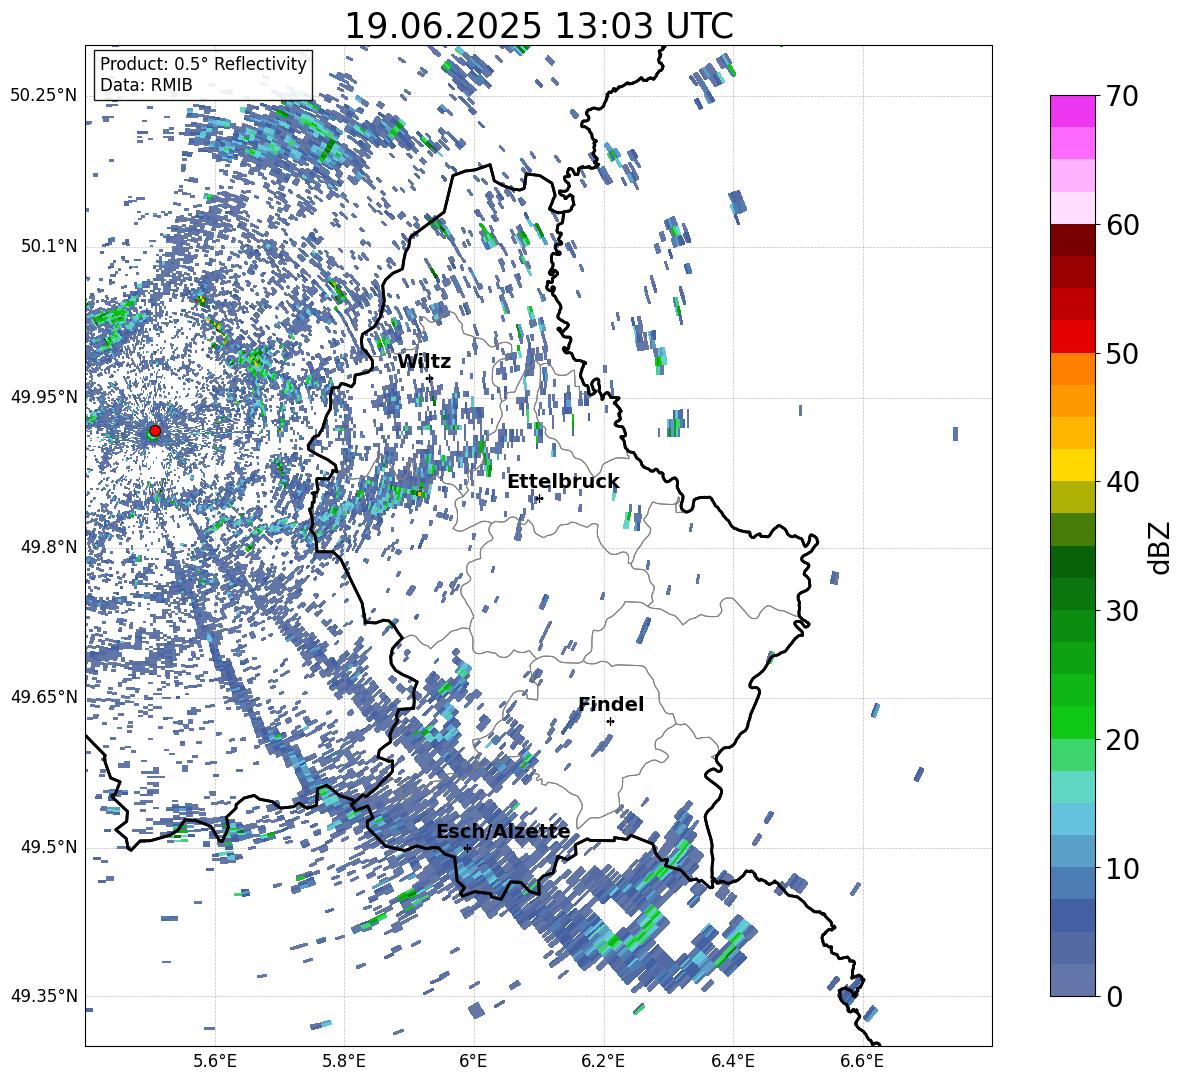Click the Product: 0.5° Reflectivity text
The height and width of the screenshot is (1081, 1184).
pyautogui.click(x=203, y=63)
